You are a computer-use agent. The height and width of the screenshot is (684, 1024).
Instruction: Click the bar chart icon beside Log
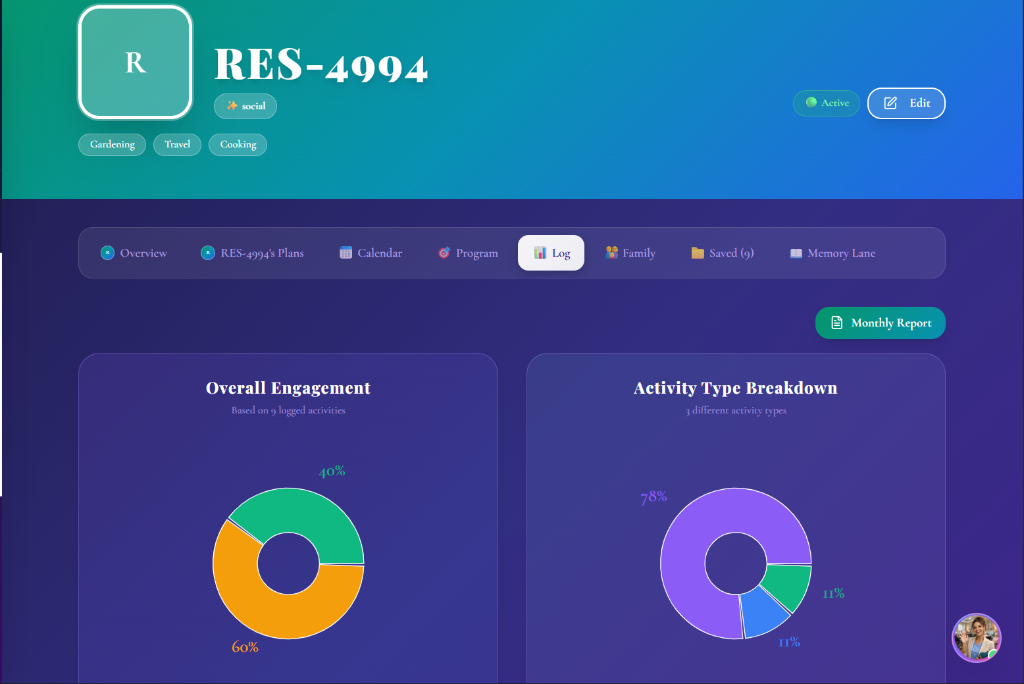(540, 253)
